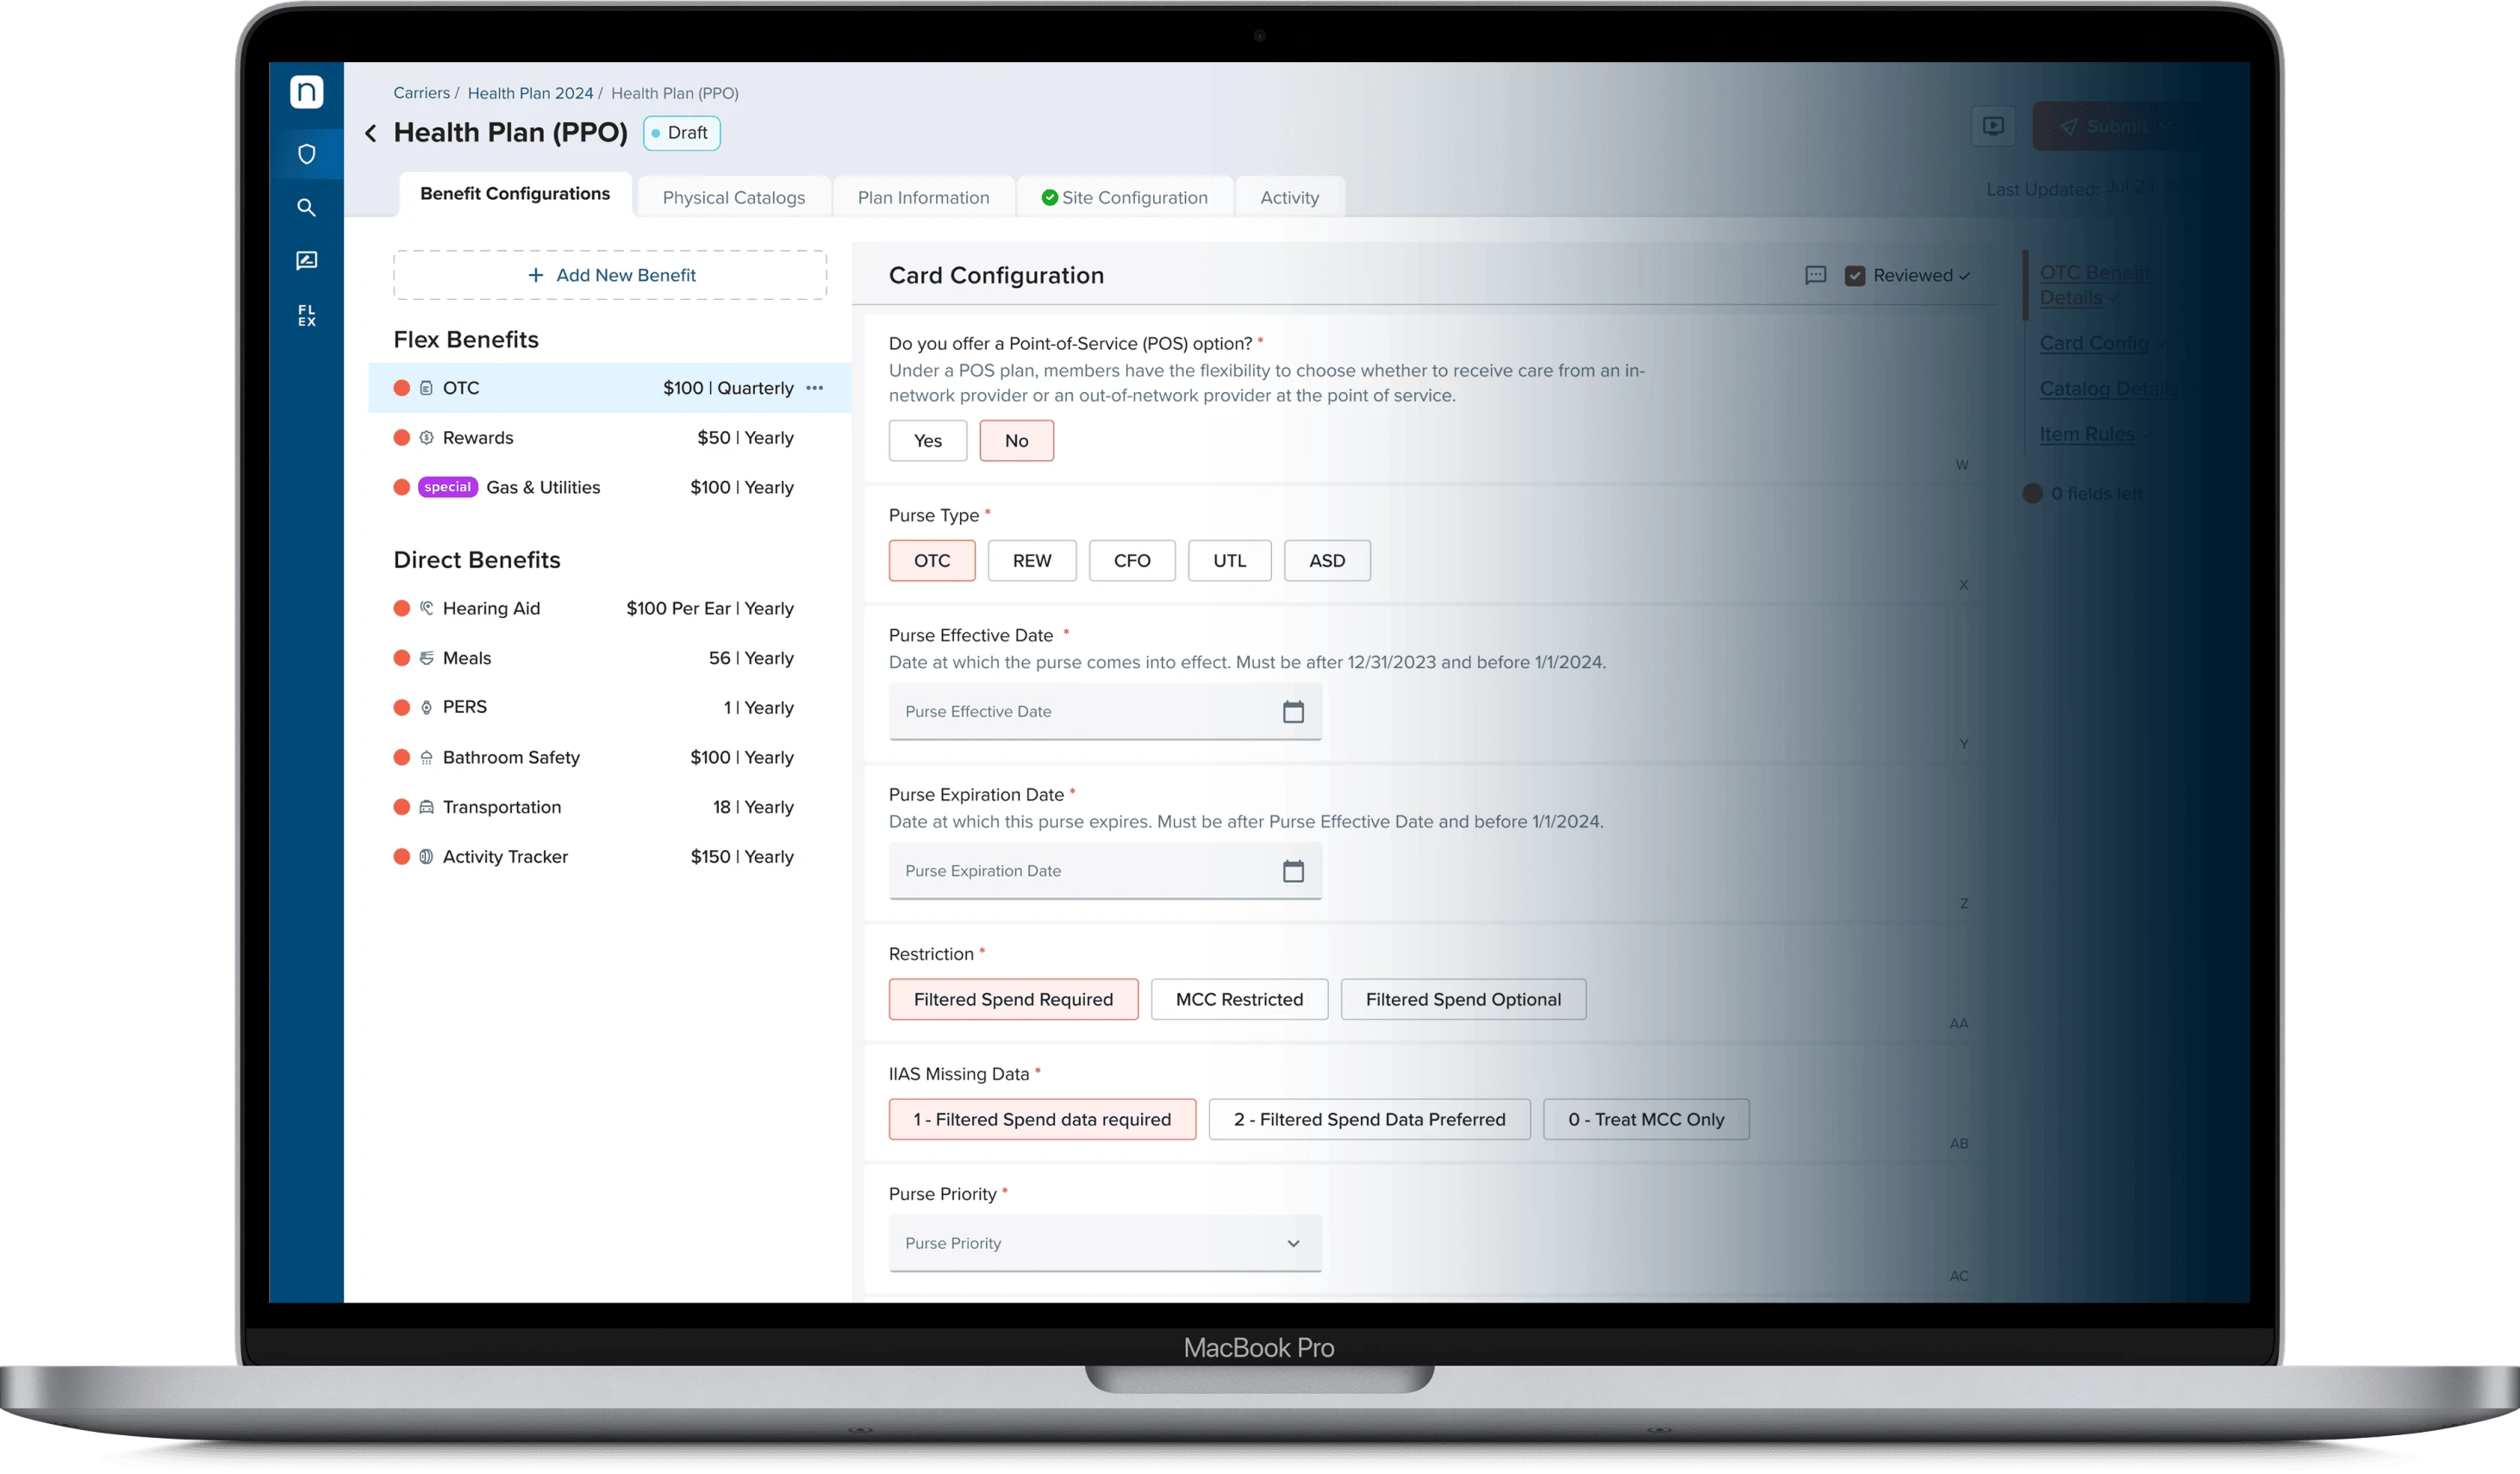
Task: Click the shield icon in the sidebar
Action: tap(306, 154)
